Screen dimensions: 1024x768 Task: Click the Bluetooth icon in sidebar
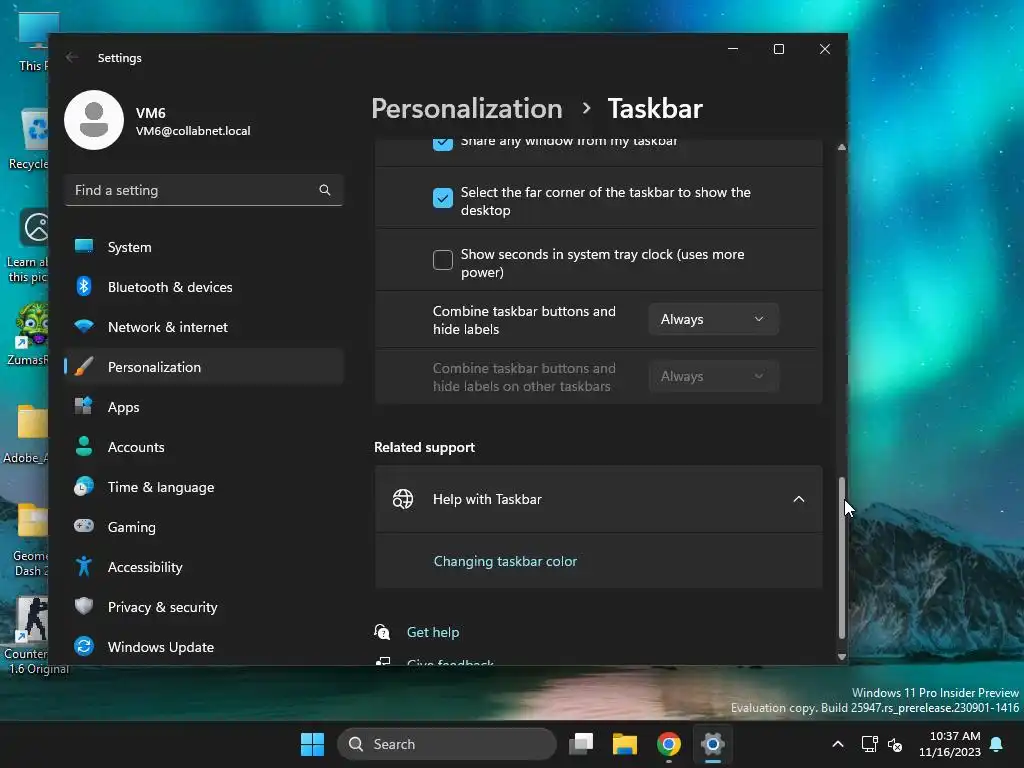coord(84,286)
